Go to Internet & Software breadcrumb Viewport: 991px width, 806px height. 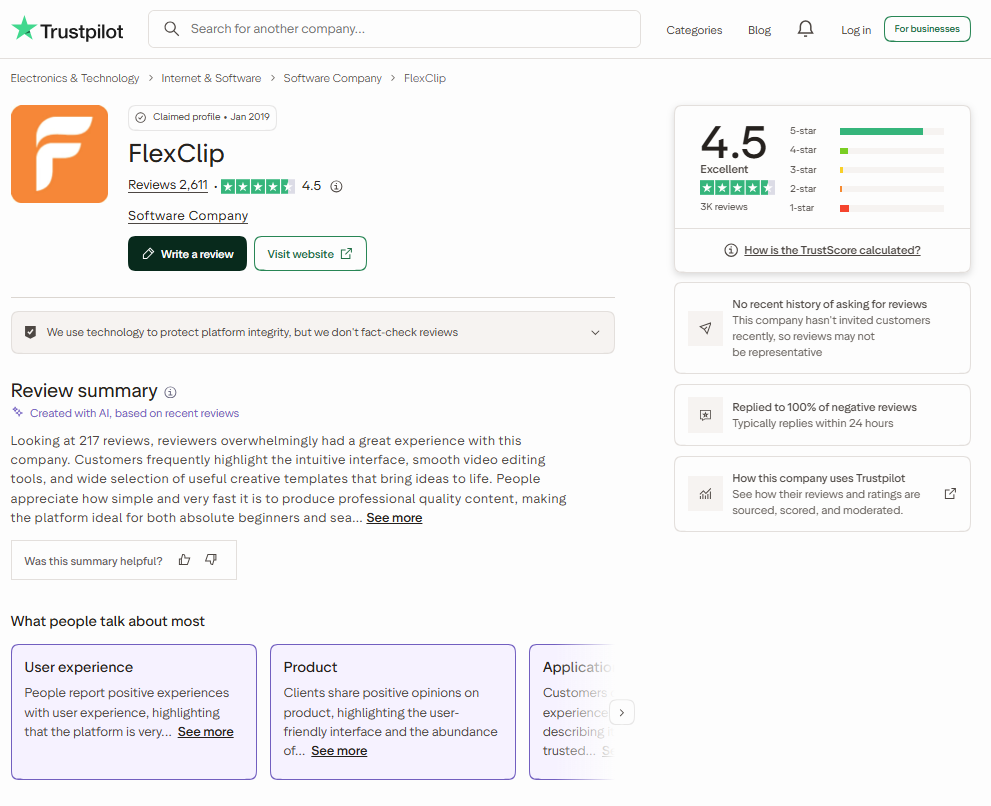[x=211, y=78]
